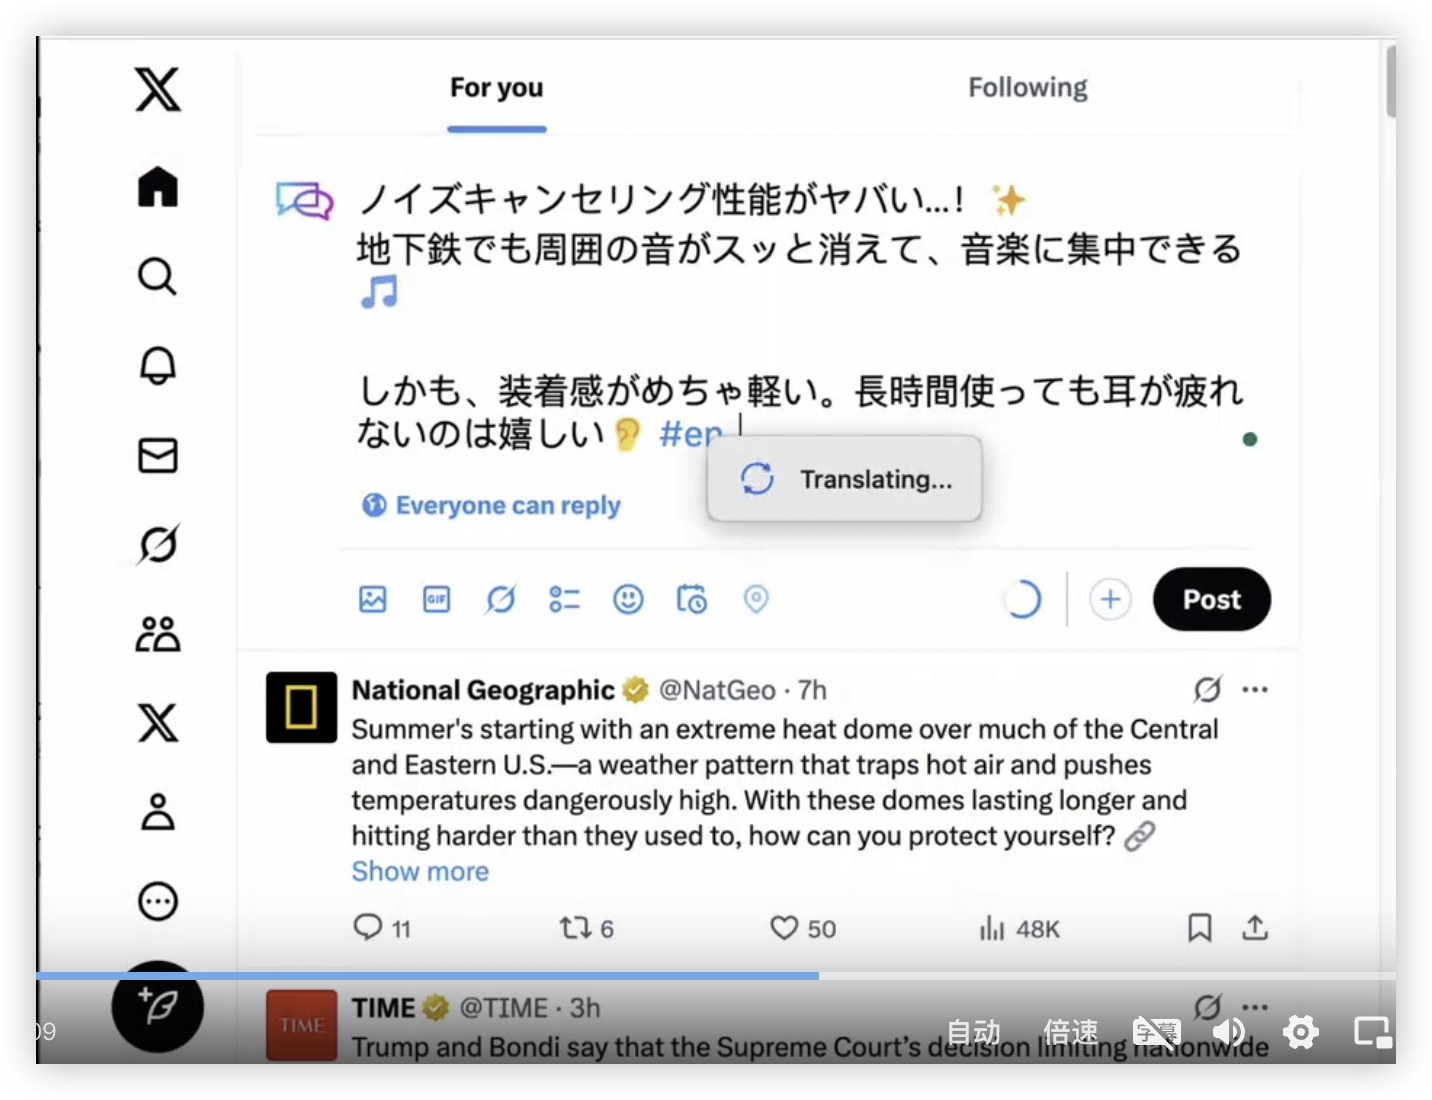This screenshot has height=1100, width=1432.
Task: Add a poll to the post
Action: (x=564, y=599)
